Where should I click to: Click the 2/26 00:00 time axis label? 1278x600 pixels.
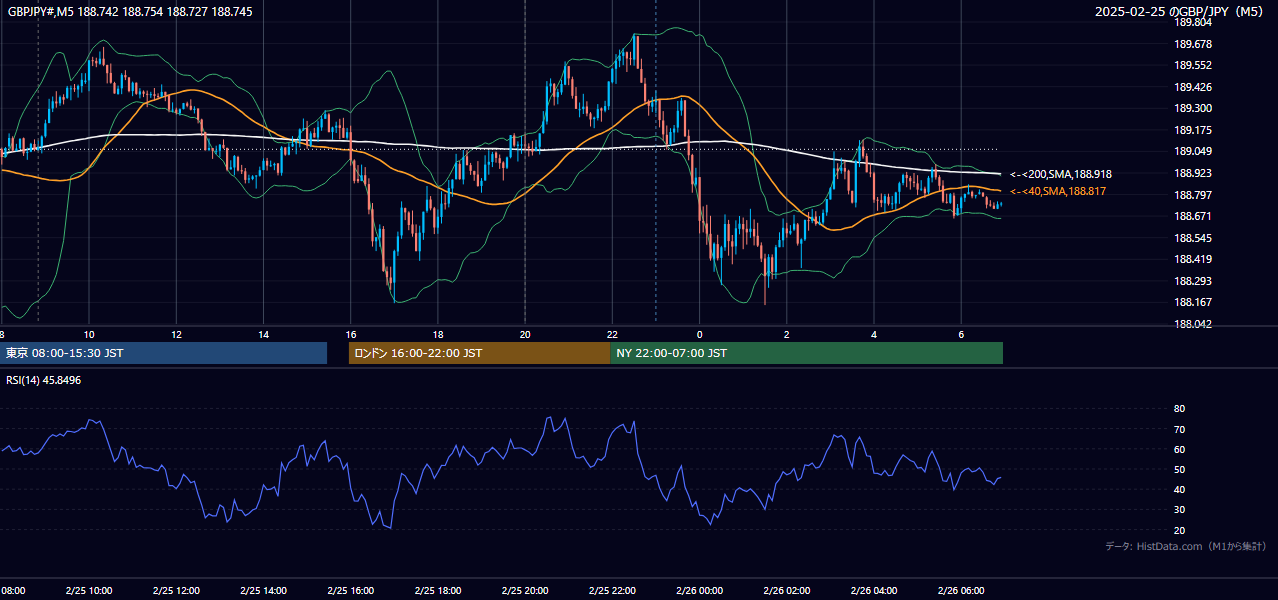(700, 591)
